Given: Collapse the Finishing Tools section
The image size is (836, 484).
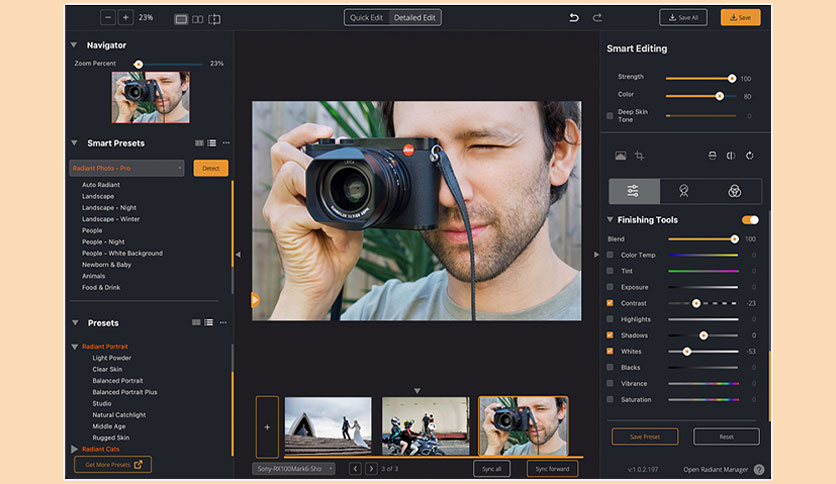Looking at the screenshot, I should tap(610, 220).
